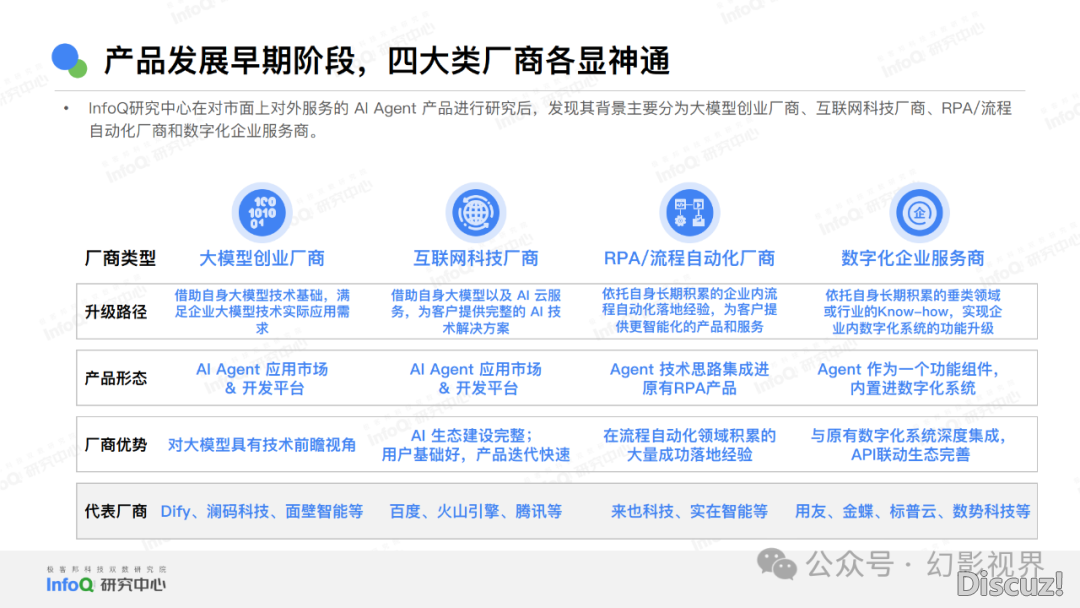The width and height of the screenshot is (1080, 608).
Task: Click the row label 产品形态
Action: (x=116, y=378)
